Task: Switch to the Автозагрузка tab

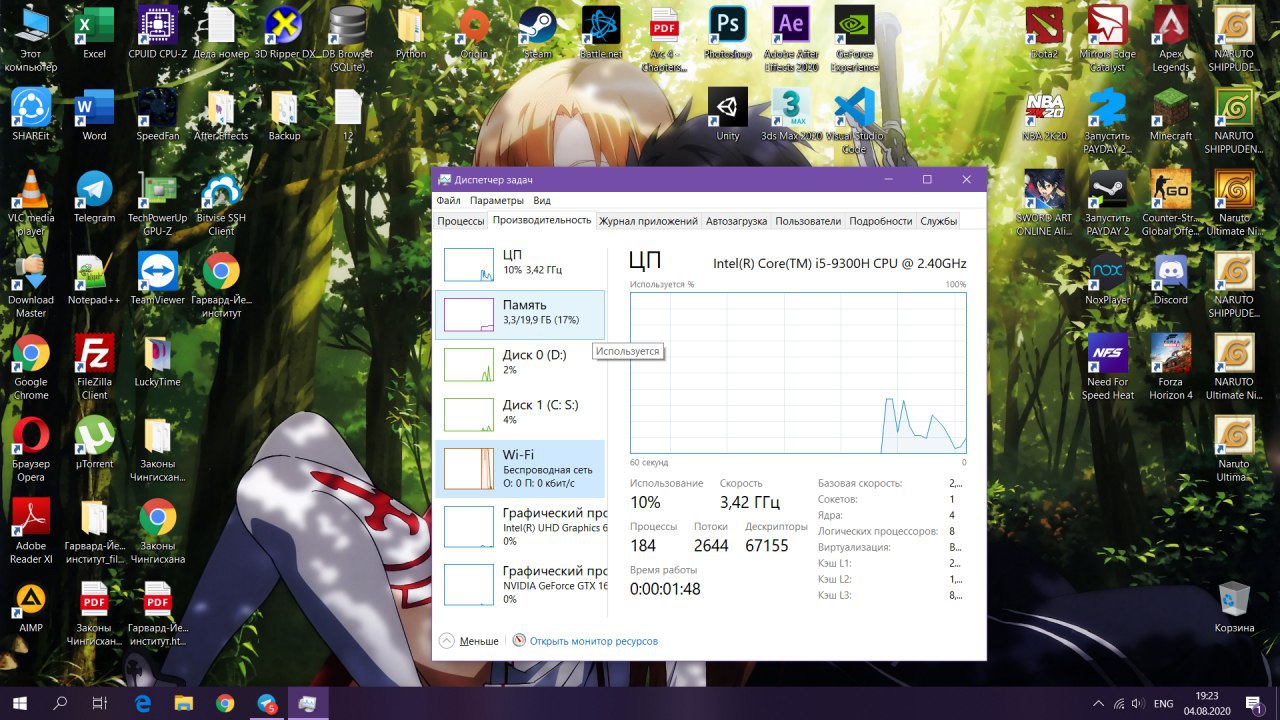Action: pyautogui.click(x=736, y=221)
